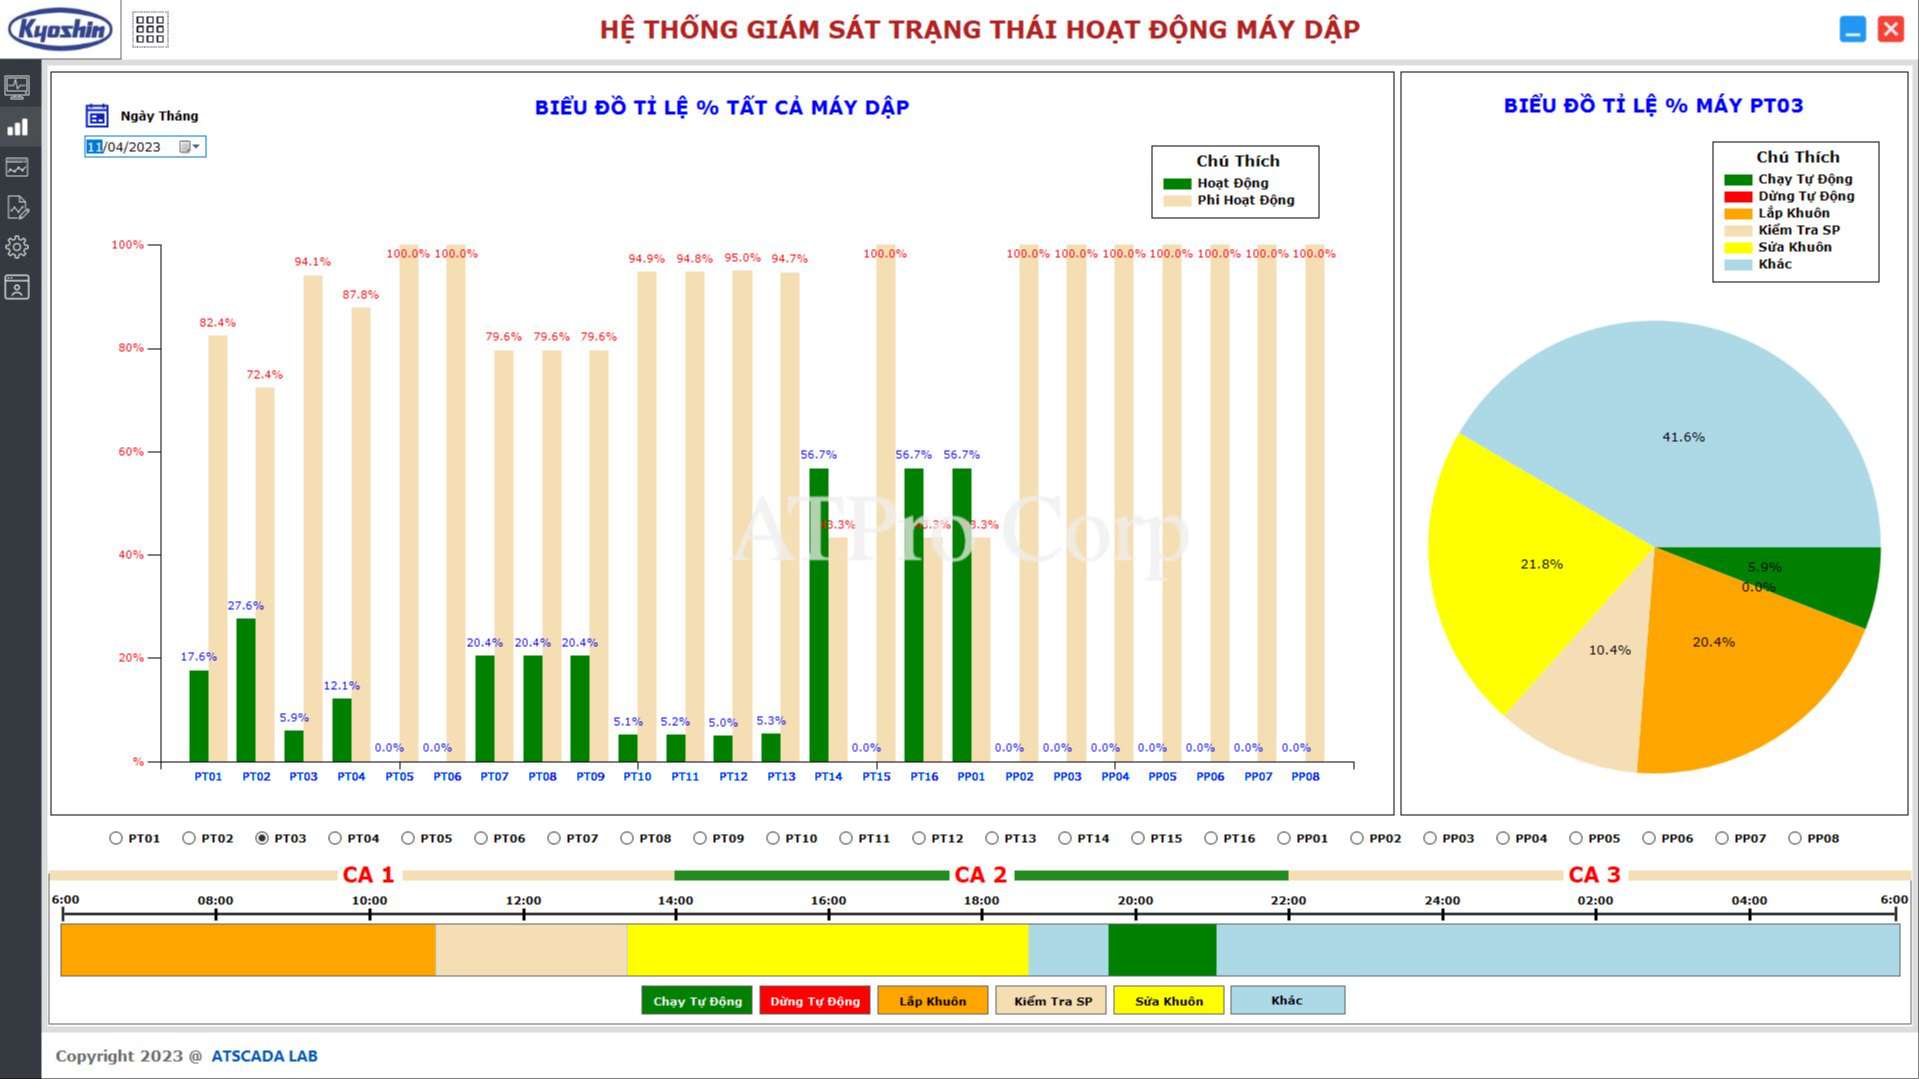Select the PT10 radio button
This screenshot has height=1079, width=1919.
click(773, 838)
